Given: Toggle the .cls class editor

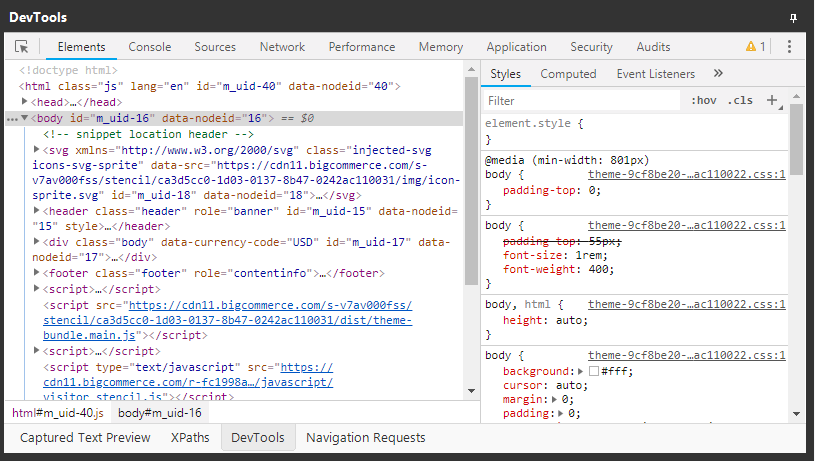Looking at the screenshot, I should tap(740, 100).
